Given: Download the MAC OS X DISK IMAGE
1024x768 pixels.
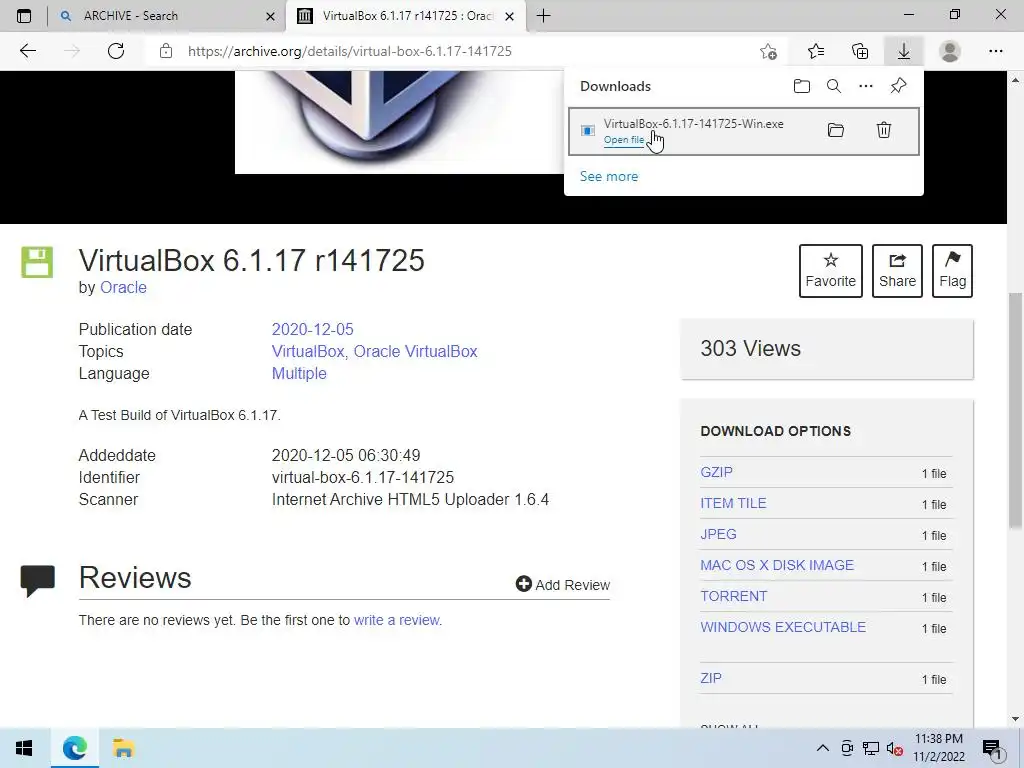Looking at the screenshot, I should pyautogui.click(x=777, y=565).
